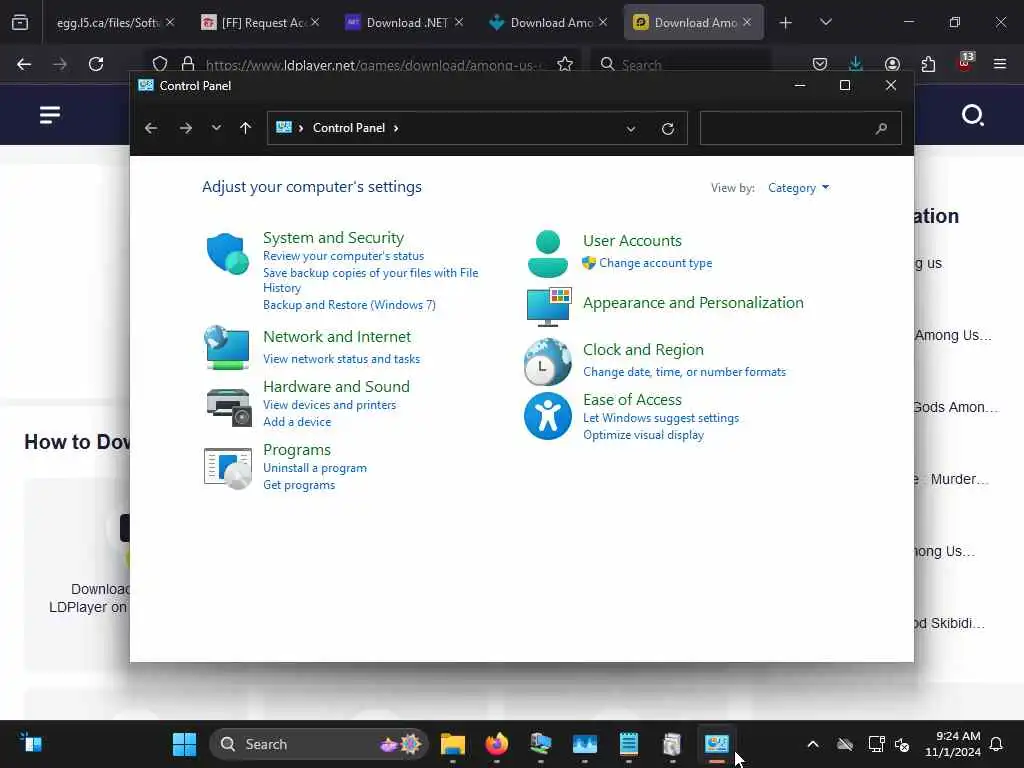1024x768 pixels.
Task: Click the Control Panel search magnifier icon
Action: coord(881,128)
